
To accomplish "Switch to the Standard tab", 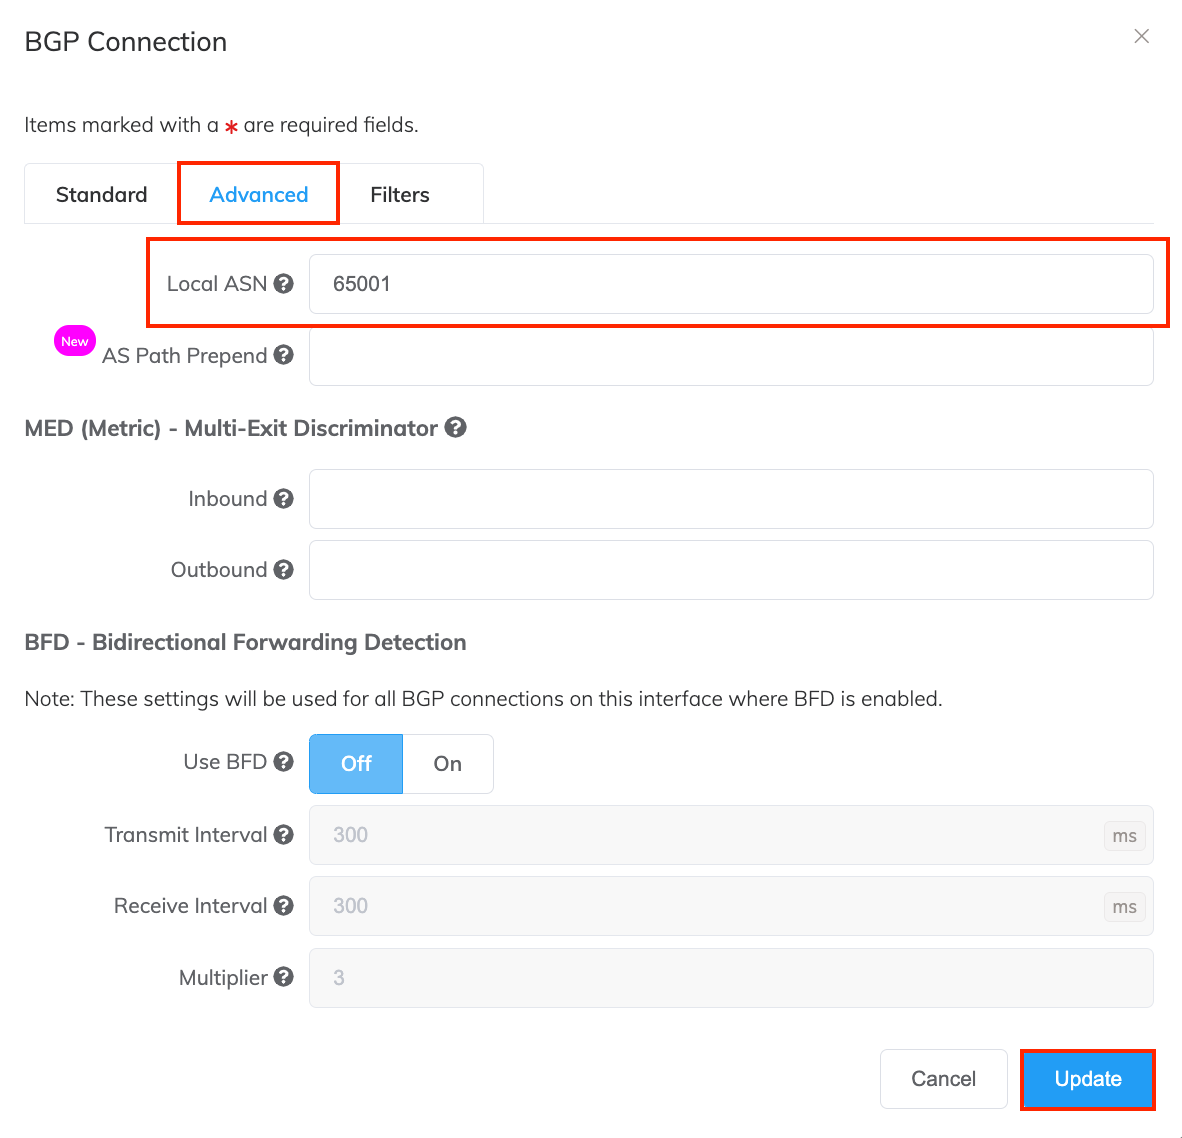I will pyautogui.click(x=102, y=194).
